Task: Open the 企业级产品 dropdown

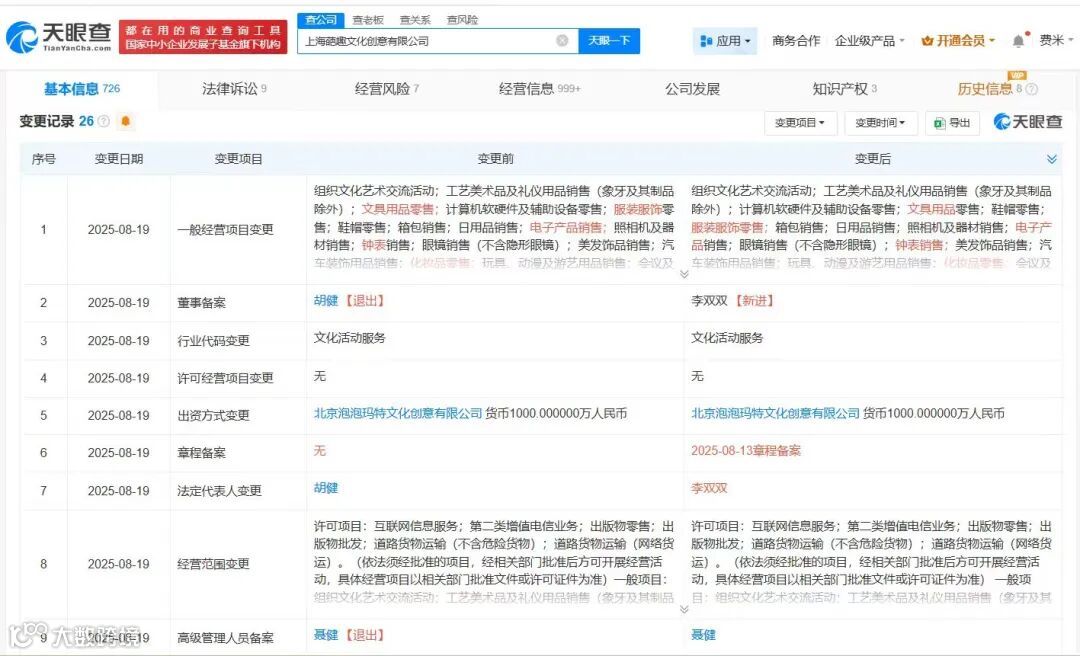Action: (x=869, y=41)
